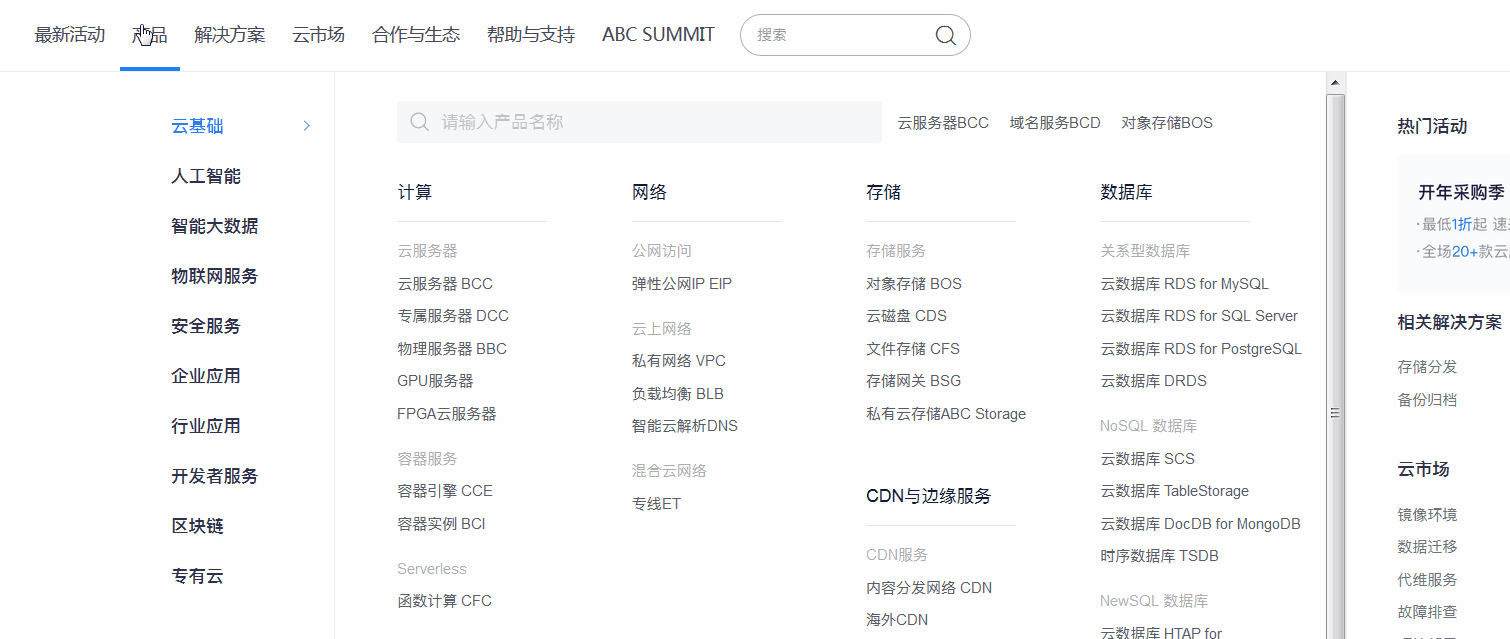Open 内容分发网络 CDN link

pos(929,588)
